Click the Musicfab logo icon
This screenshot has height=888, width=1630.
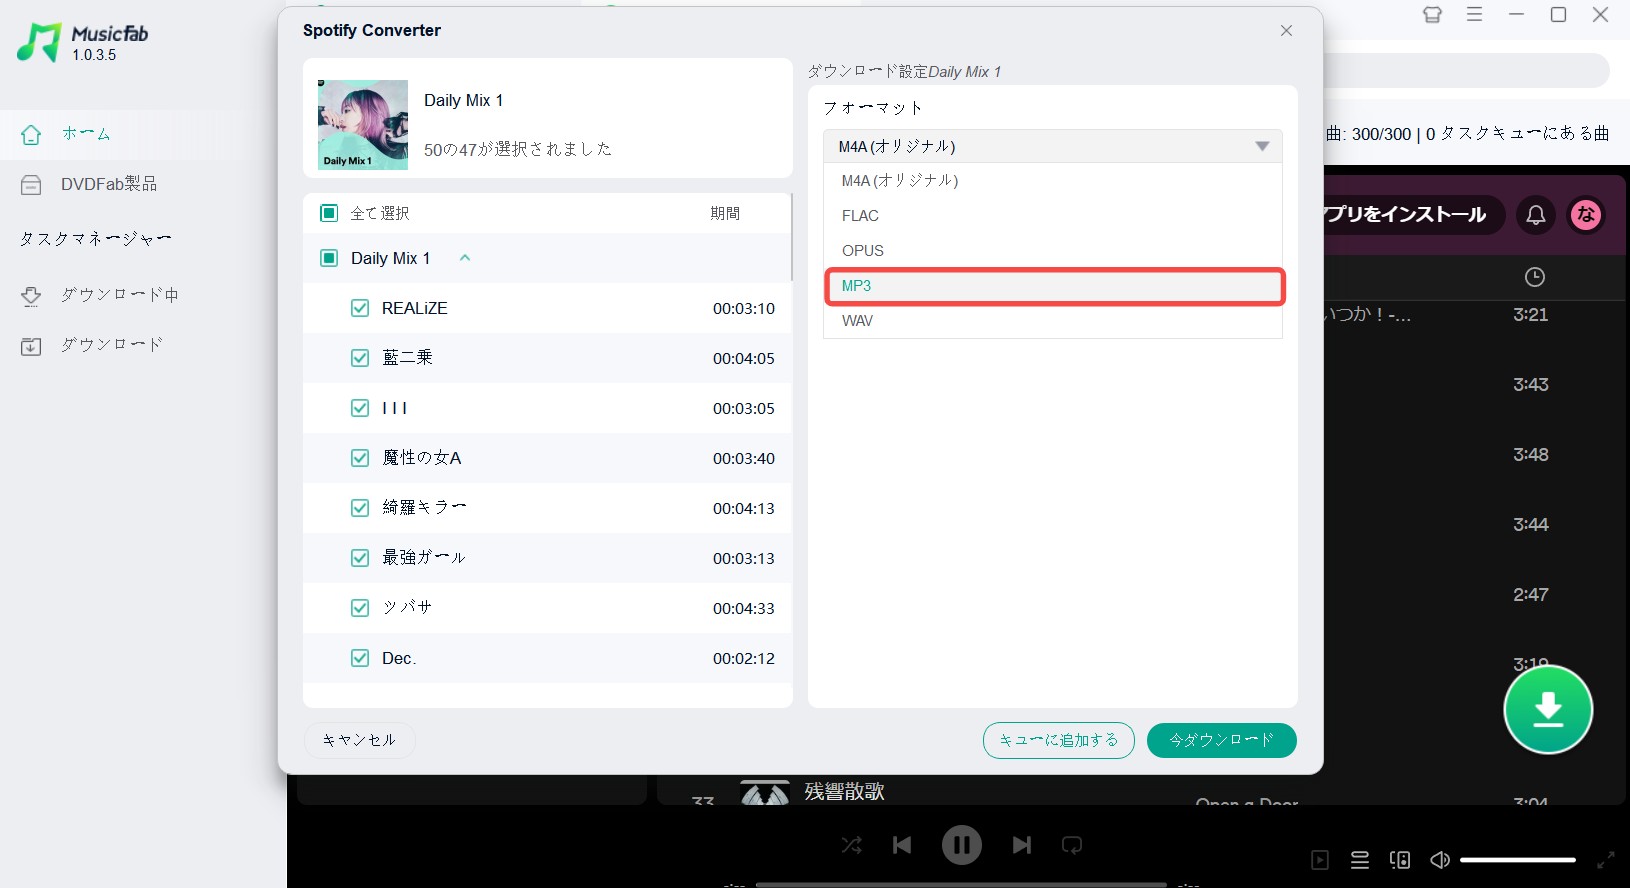(x=39, y=42)
